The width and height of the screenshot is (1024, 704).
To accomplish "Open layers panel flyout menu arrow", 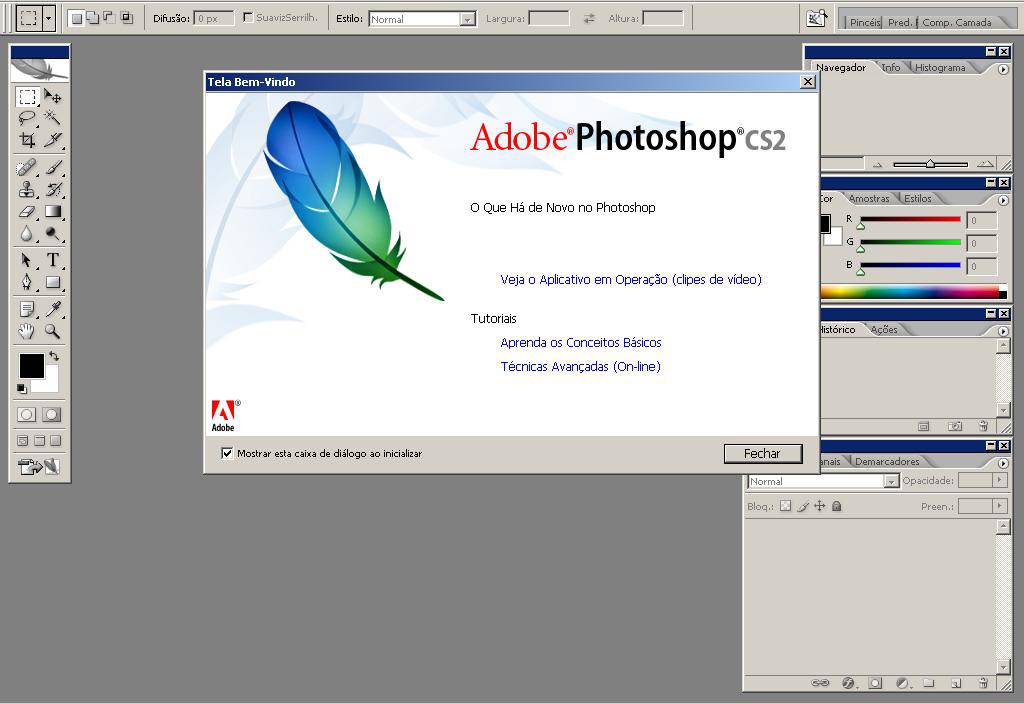I will (1004, 463).
